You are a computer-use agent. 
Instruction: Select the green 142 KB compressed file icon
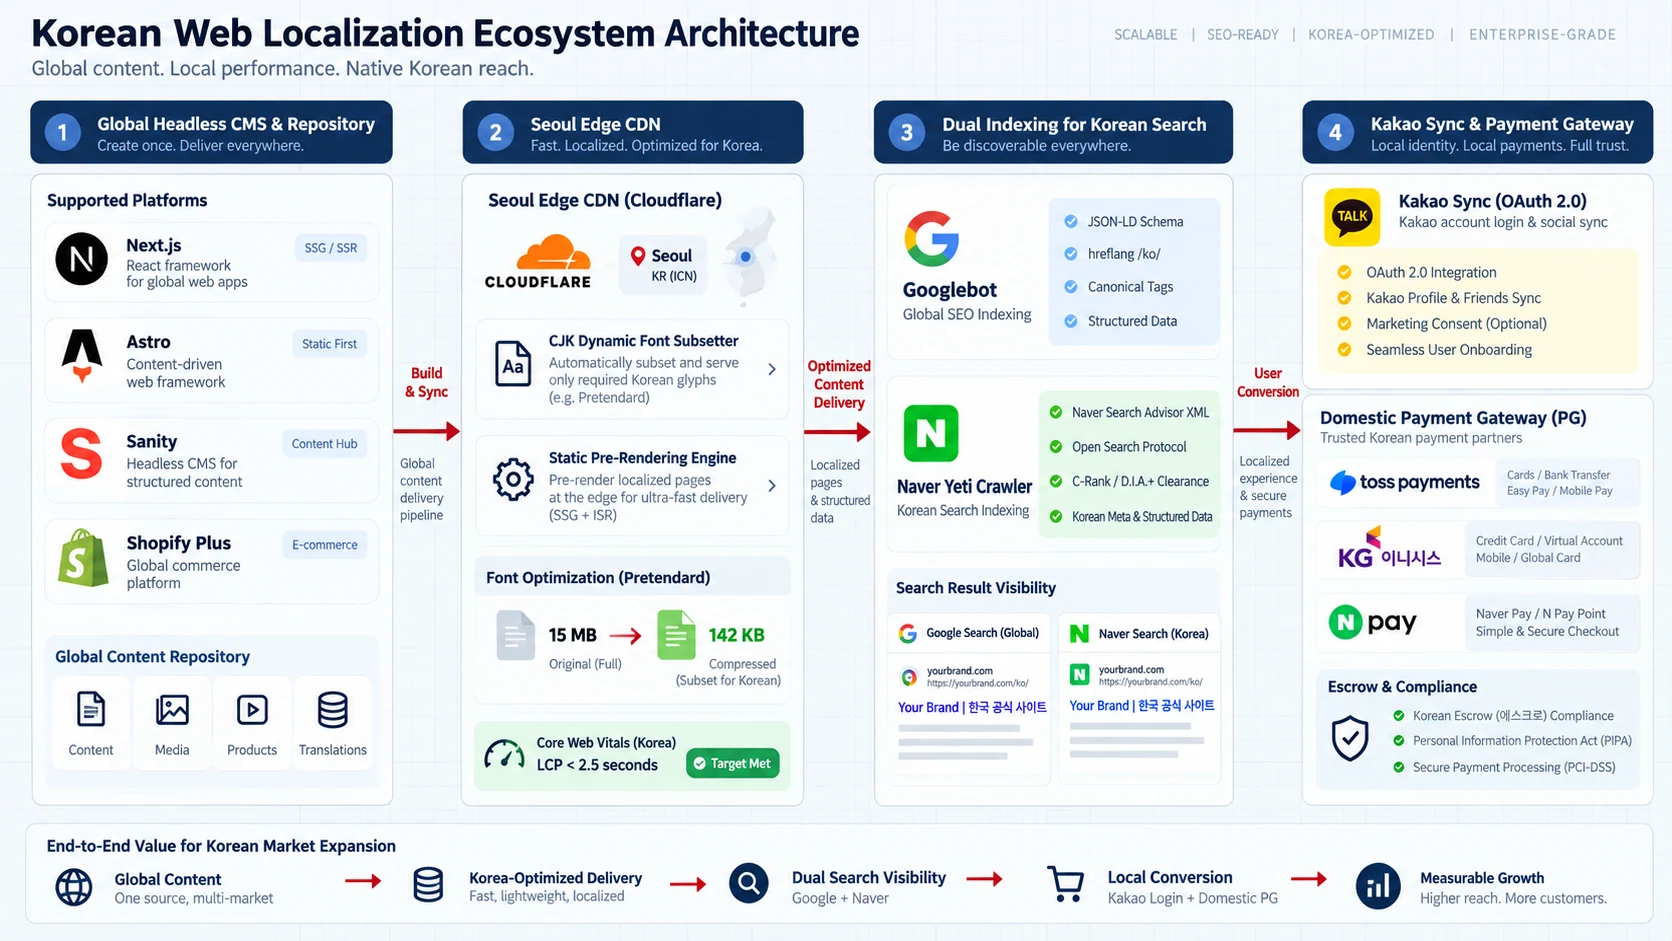pyautogui.click(x=676, y=634)
